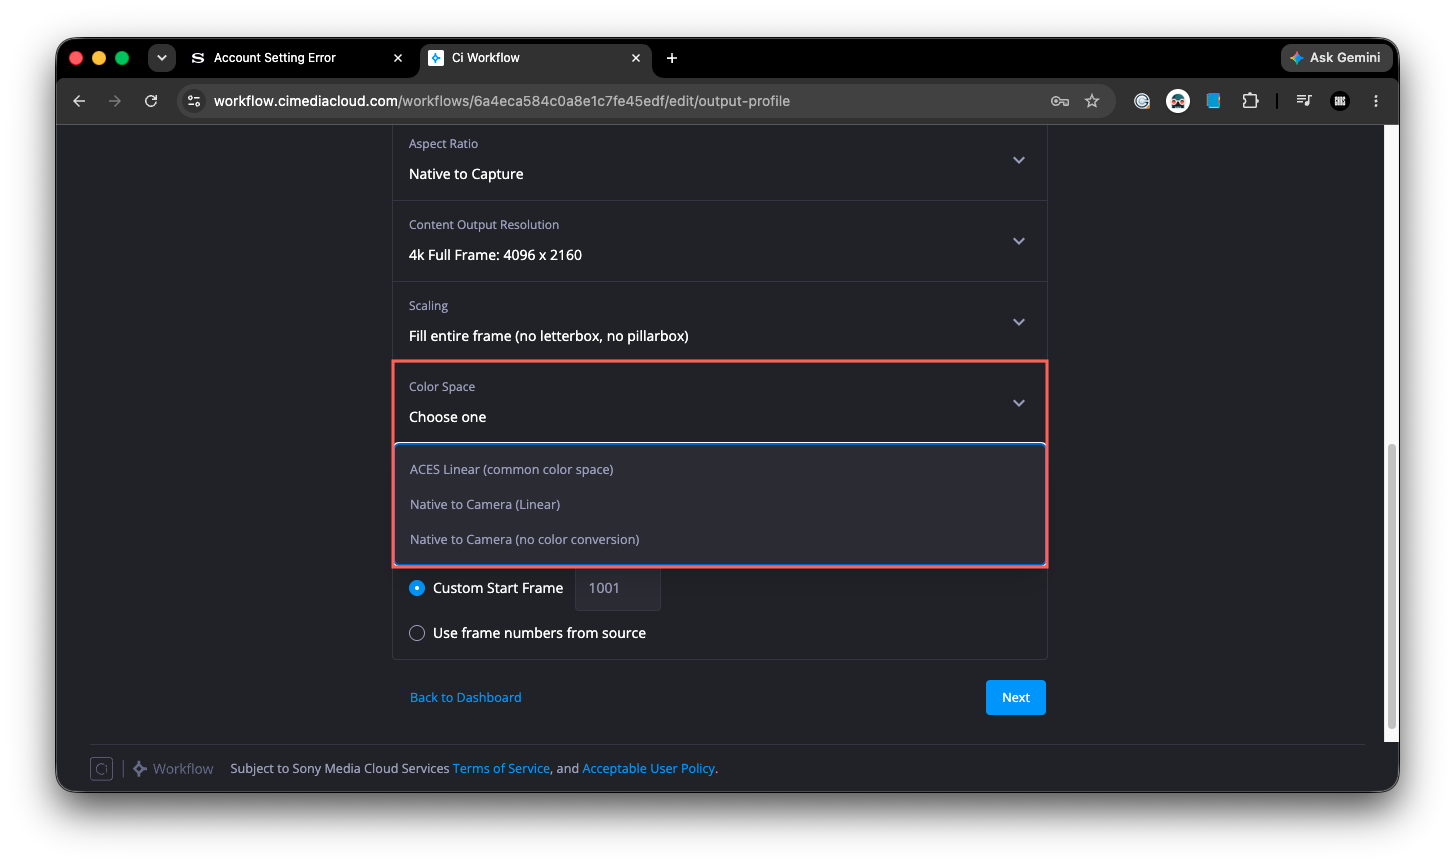Image resolution: width=1455 pixels, height=866 pixels.
Task: Click the browser reload icon
Action: click(151, 101)
